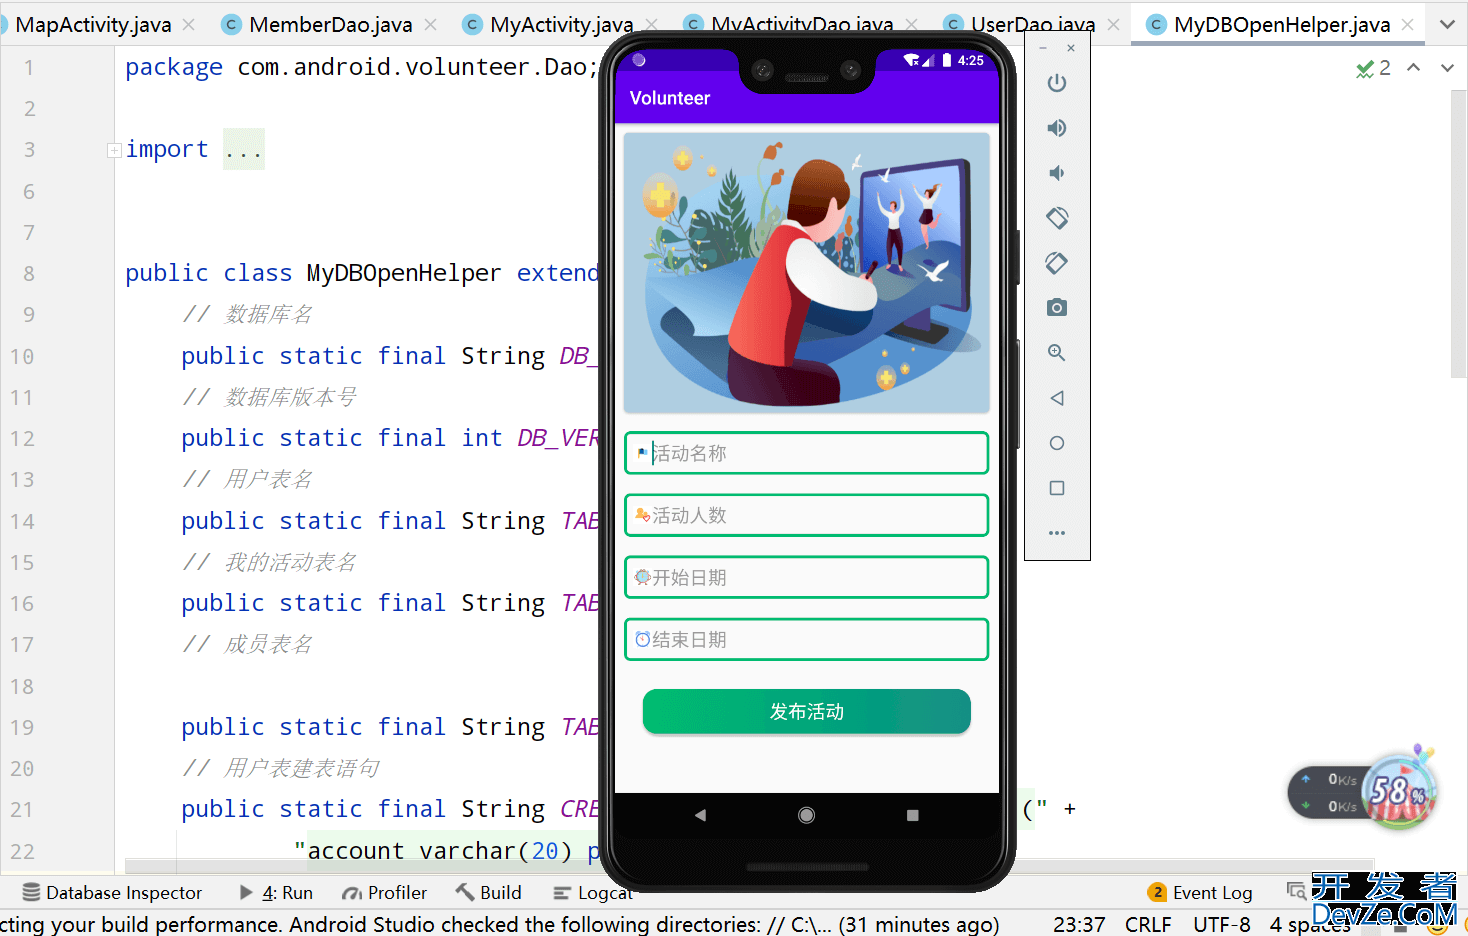Click the build performance status message
Screen dimensions: 1468x936
[x=500, y=924]
